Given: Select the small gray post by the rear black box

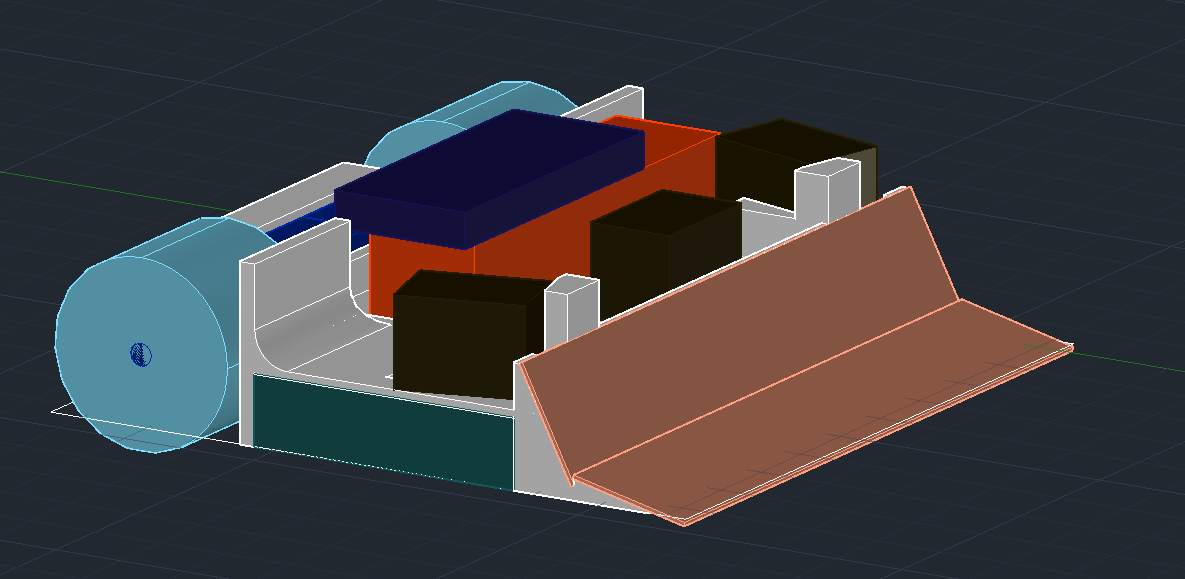Looking at the screenshot, I should [x=827, y=189].
